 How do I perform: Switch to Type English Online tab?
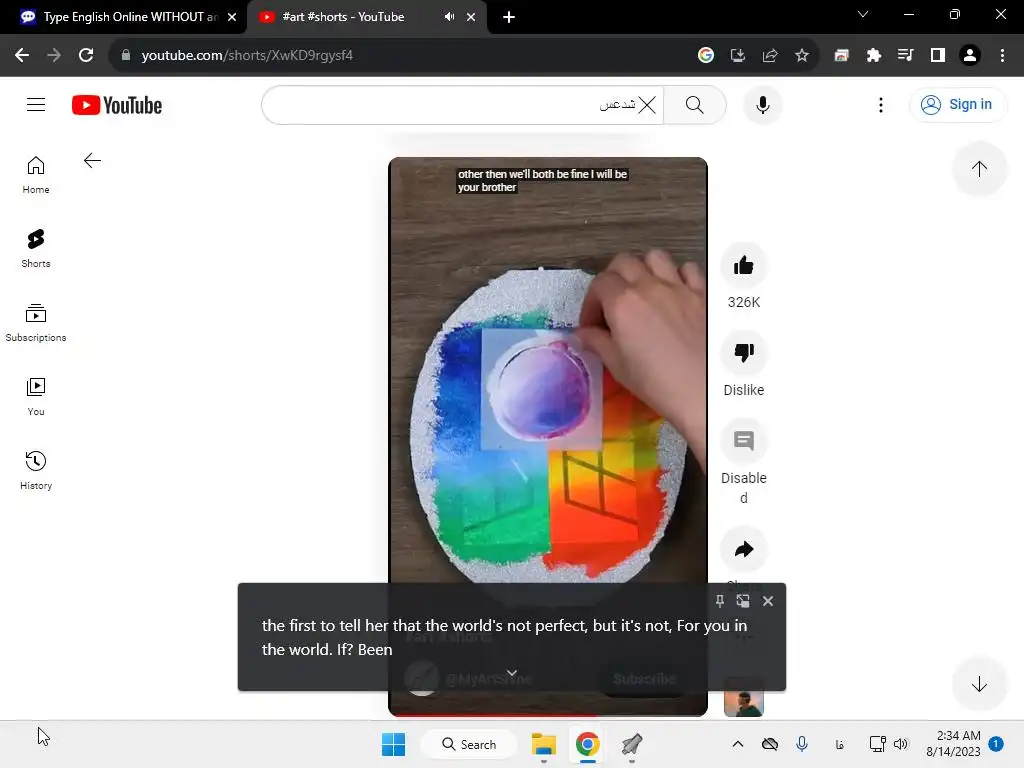123,17
